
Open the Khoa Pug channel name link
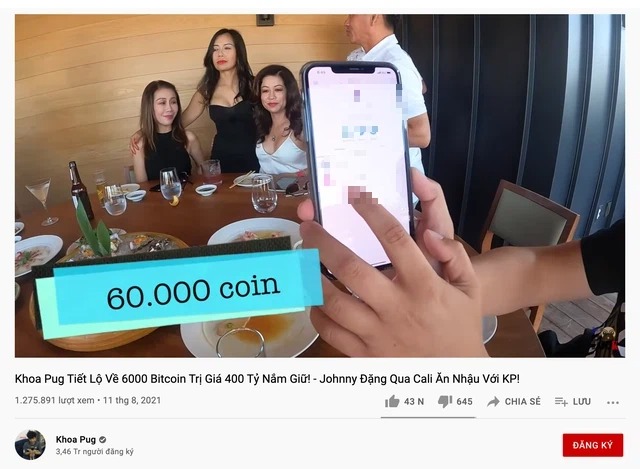[x=76, y=440]
